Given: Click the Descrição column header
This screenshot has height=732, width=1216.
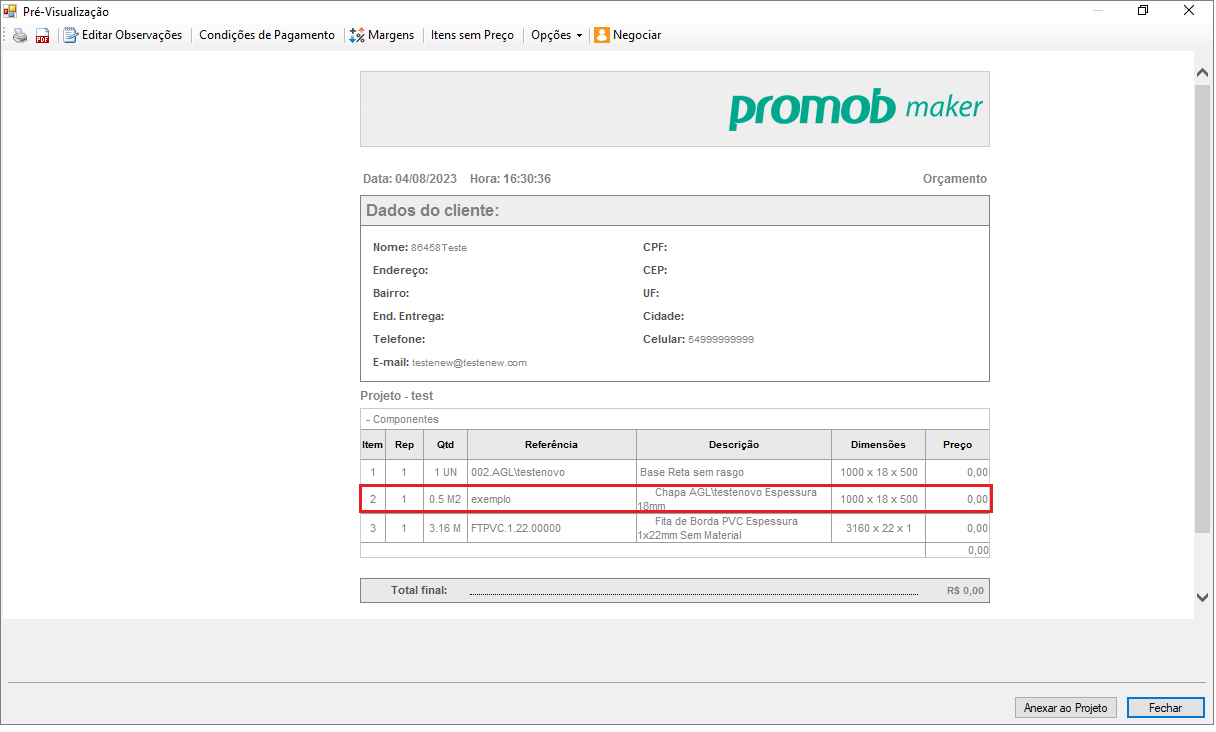Looking at the screenshot, I should pos(734,445).
